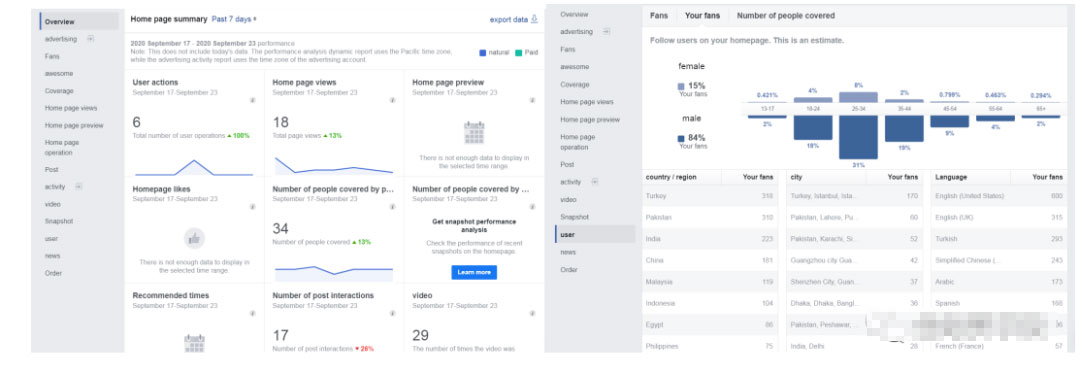
Task: Select the Indonesia row in country table
Action: 710,303
